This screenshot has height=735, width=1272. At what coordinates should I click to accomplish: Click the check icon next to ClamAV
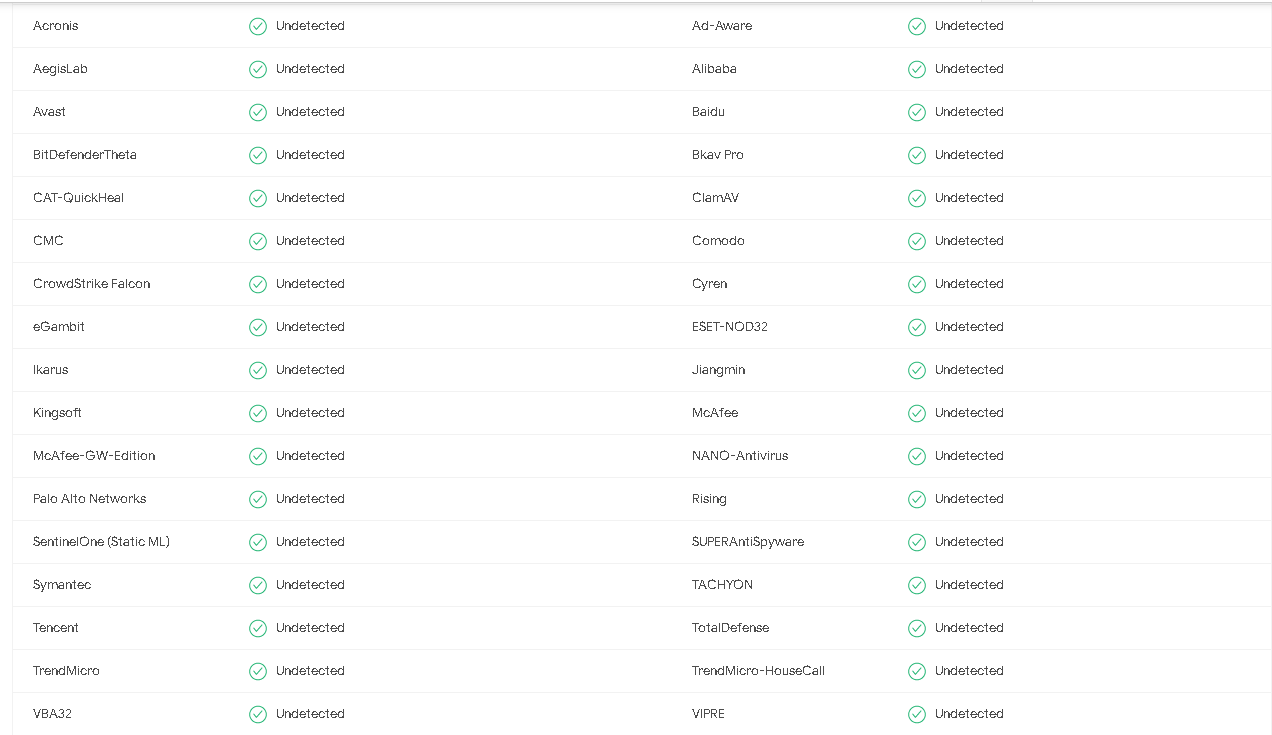coord(917,198)
